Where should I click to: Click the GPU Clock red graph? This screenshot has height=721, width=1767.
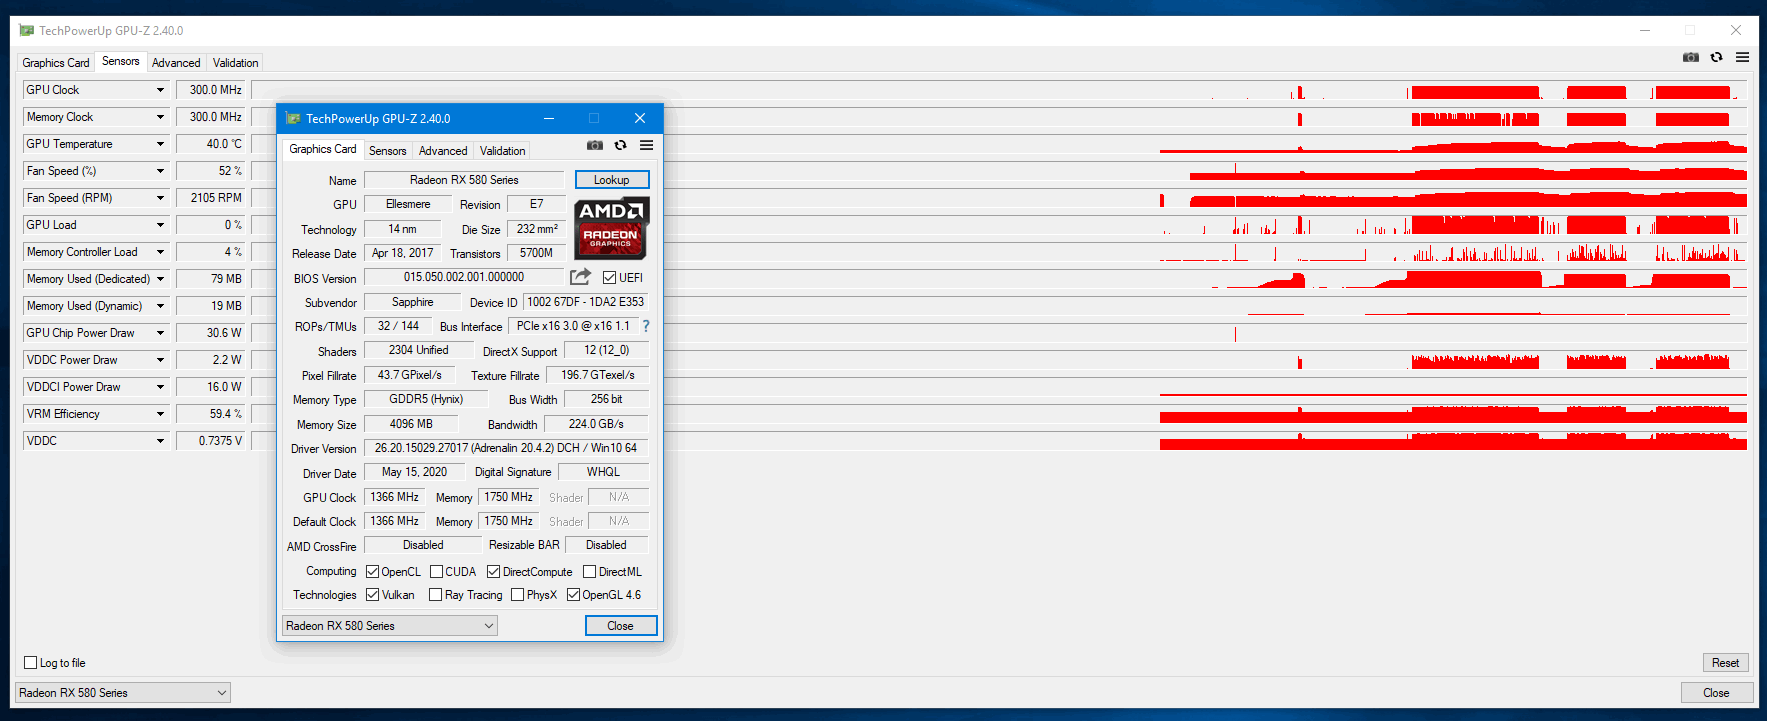[x=999, y=90]
